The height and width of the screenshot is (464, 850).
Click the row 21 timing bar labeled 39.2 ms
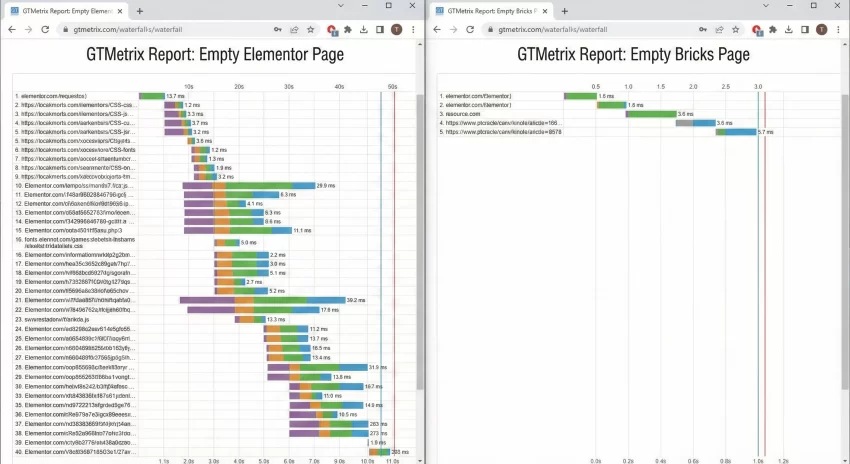click(x=262, y=300)
